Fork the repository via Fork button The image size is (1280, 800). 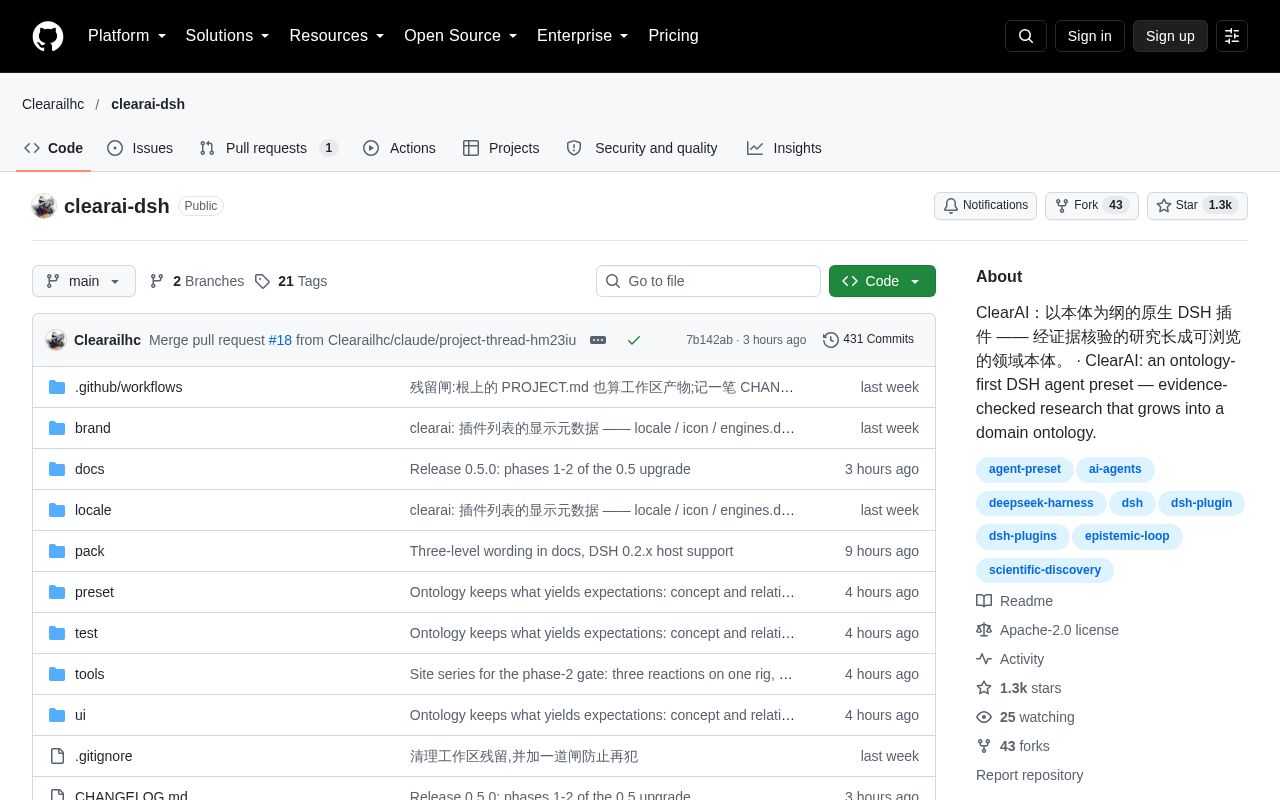[x=1092, y=206]
